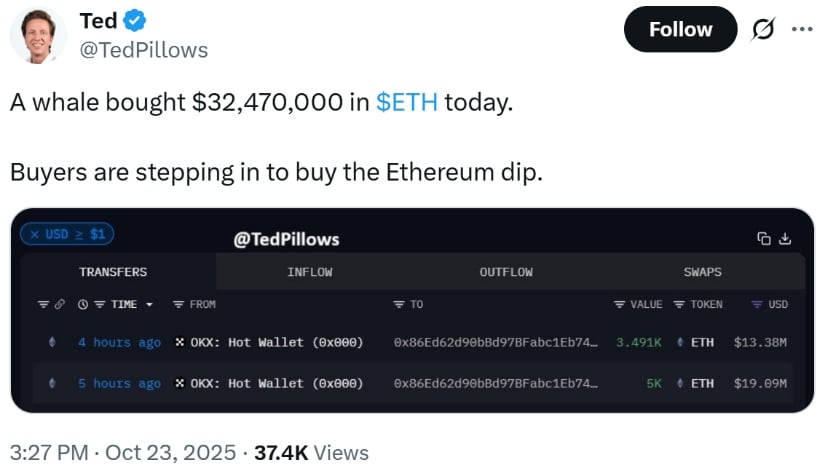Open the USD column filter
This screenshot has width=825, height=468.
tap(756, 304)
